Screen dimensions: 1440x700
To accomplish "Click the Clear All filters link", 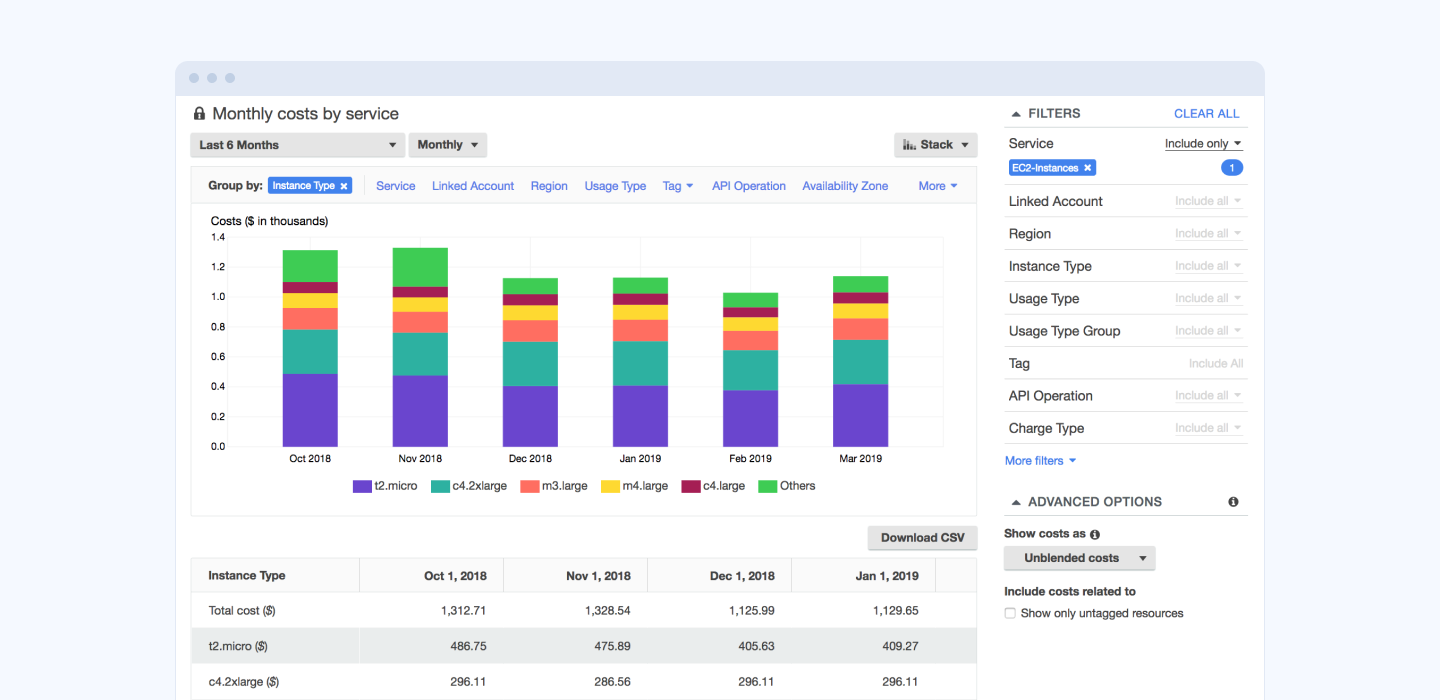I will (1206, 114).
